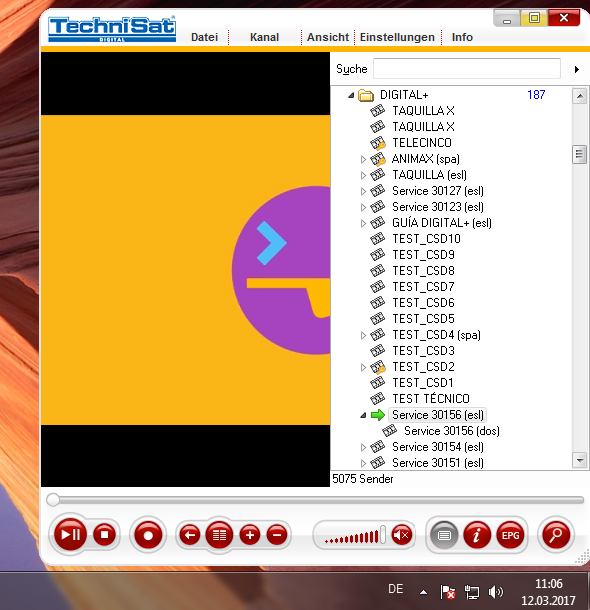
Task: Open the Action Center flag icon
Action: [447, 592]
